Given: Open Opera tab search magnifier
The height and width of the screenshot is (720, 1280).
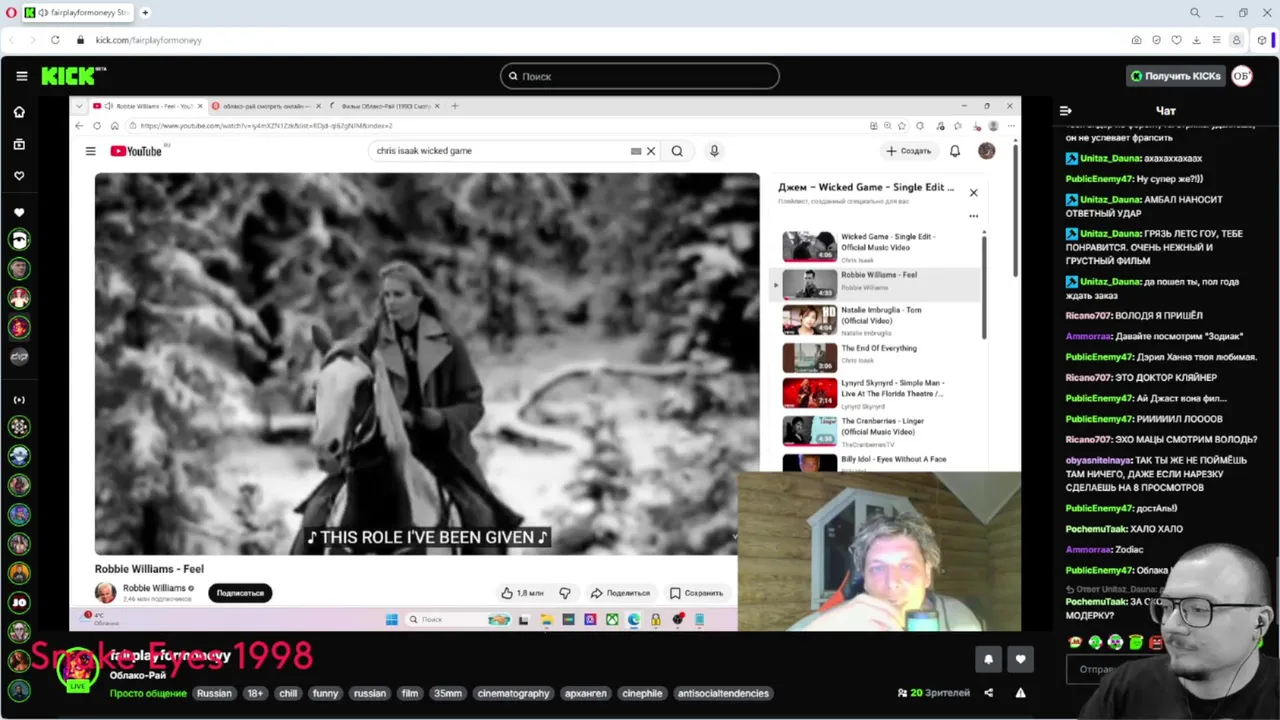Looking at the screenshot, I should 1194,12.
